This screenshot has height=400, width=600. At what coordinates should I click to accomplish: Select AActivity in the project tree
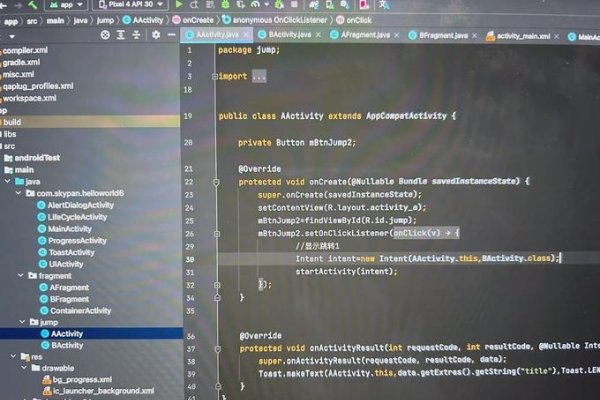pyautogui.click(x=67, y=334)
